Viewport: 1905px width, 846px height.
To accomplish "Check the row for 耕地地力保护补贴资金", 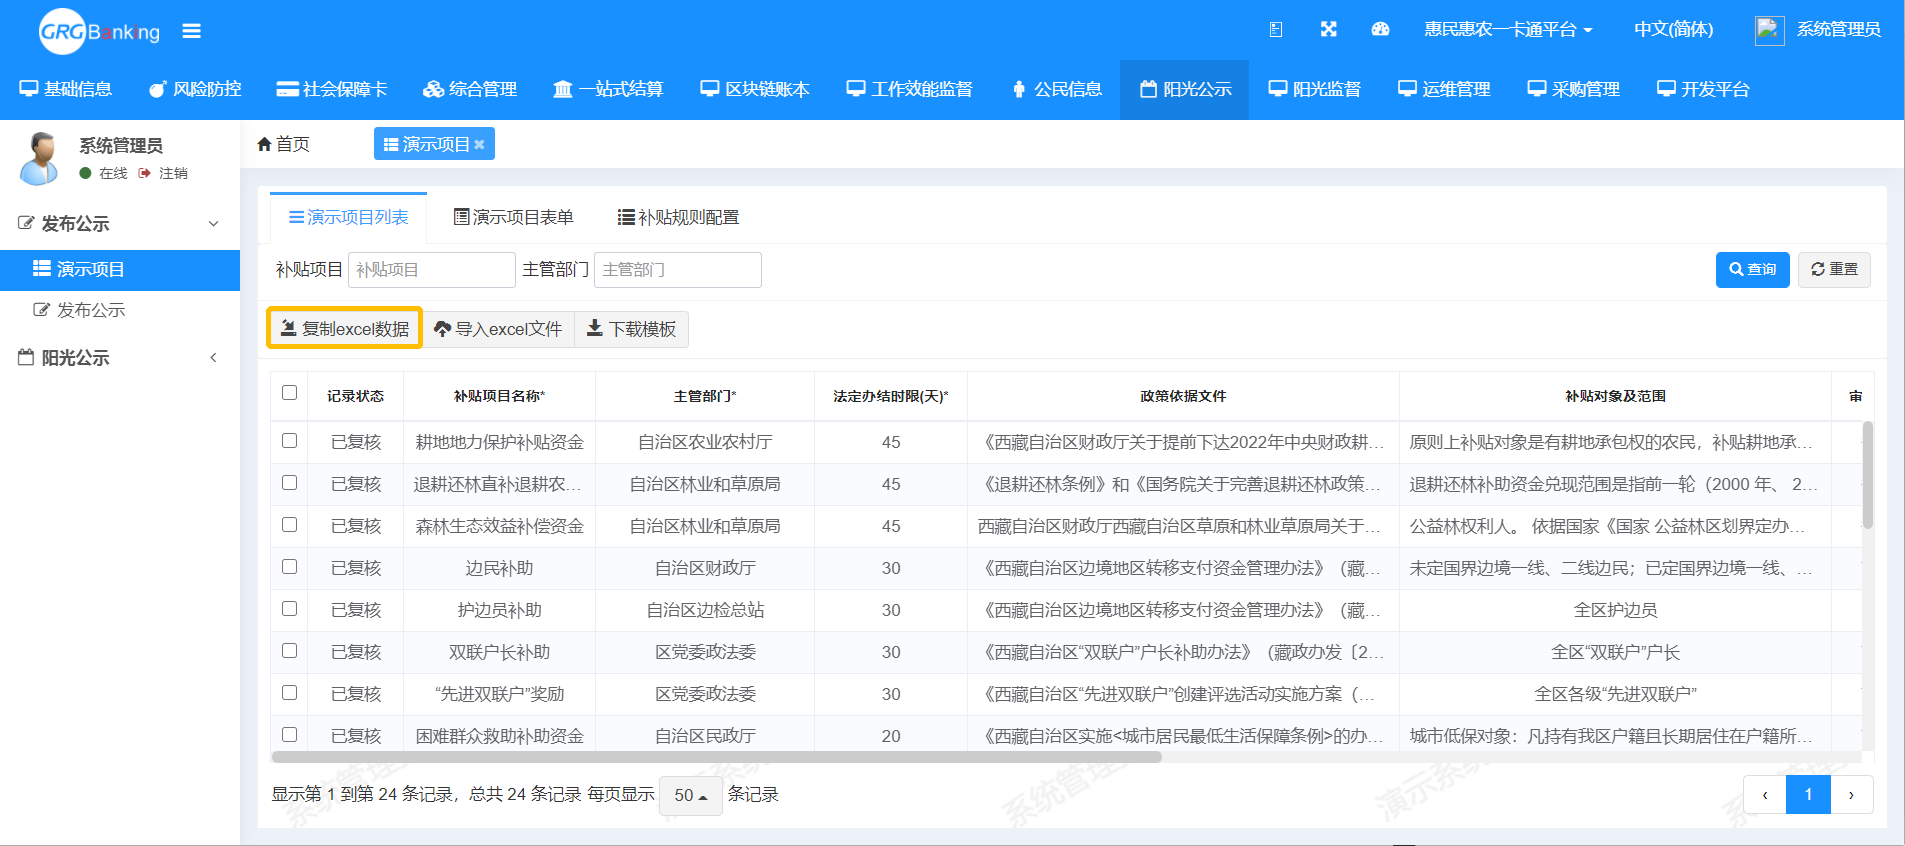I will coord(289,441).
